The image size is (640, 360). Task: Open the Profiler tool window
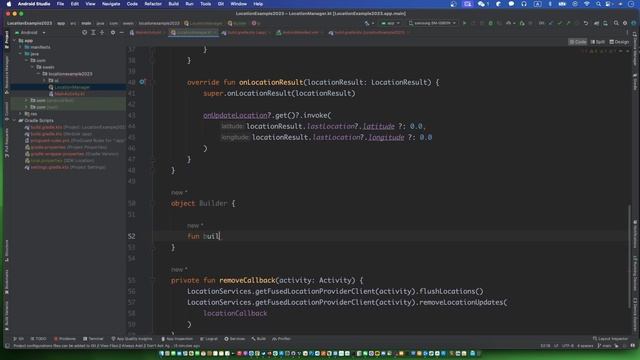pyautogui.click(x=281, y=339)
